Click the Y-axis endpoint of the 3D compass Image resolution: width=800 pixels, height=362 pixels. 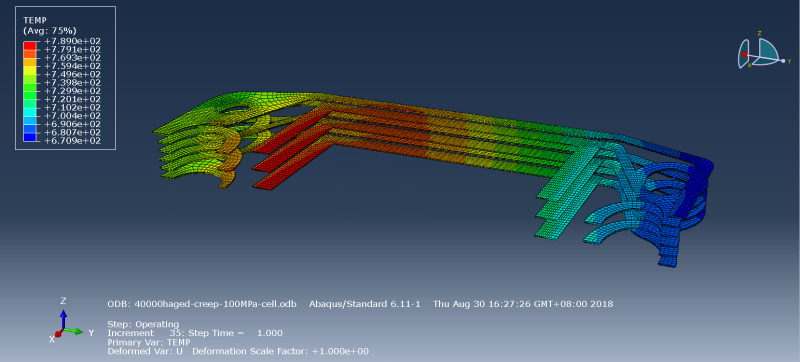[x=783, y=61]
